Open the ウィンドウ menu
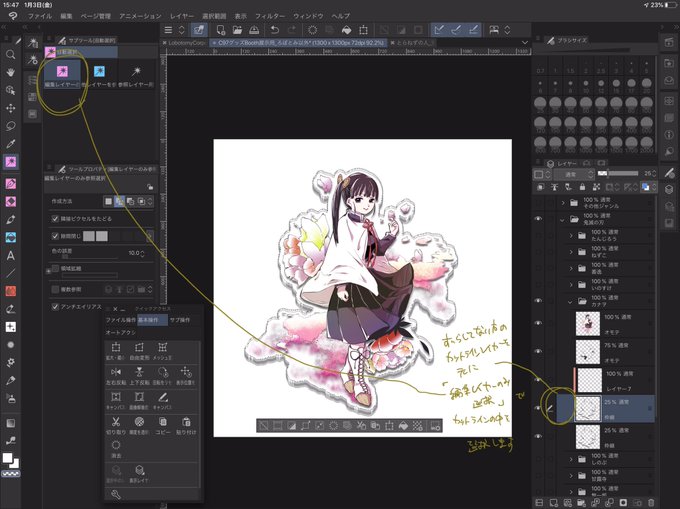 308,16
